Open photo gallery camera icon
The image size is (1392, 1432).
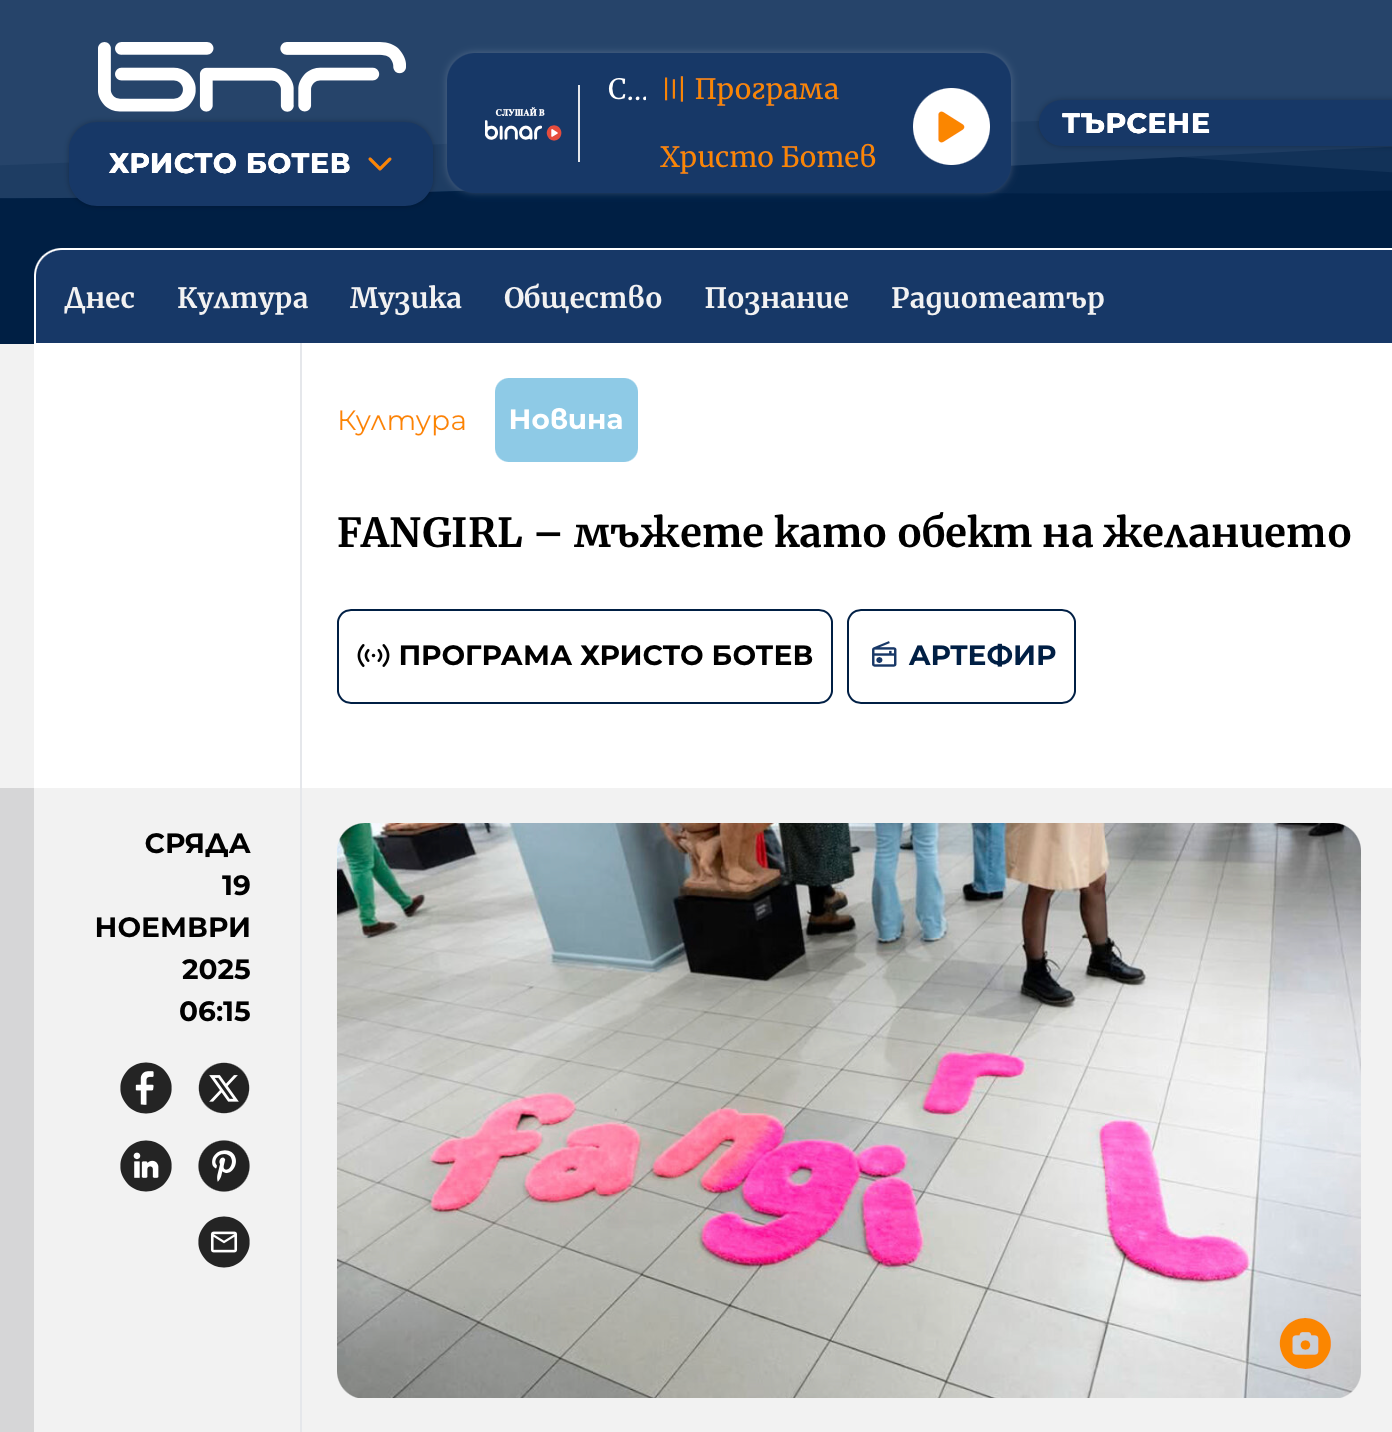tap(1305, 1343)
